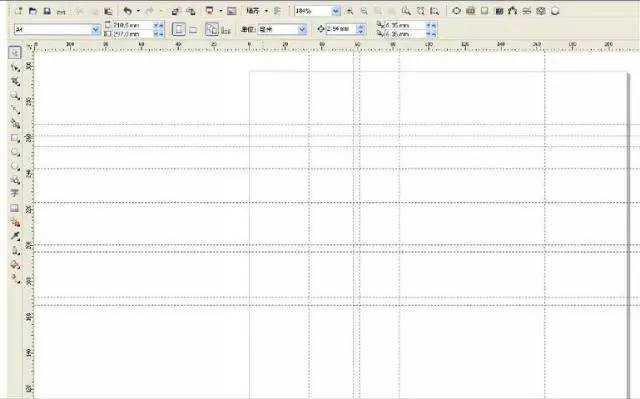This screenshot has width=640, height=399.
Task: Click the Undo arrow icon
Action: pos(128,11)
